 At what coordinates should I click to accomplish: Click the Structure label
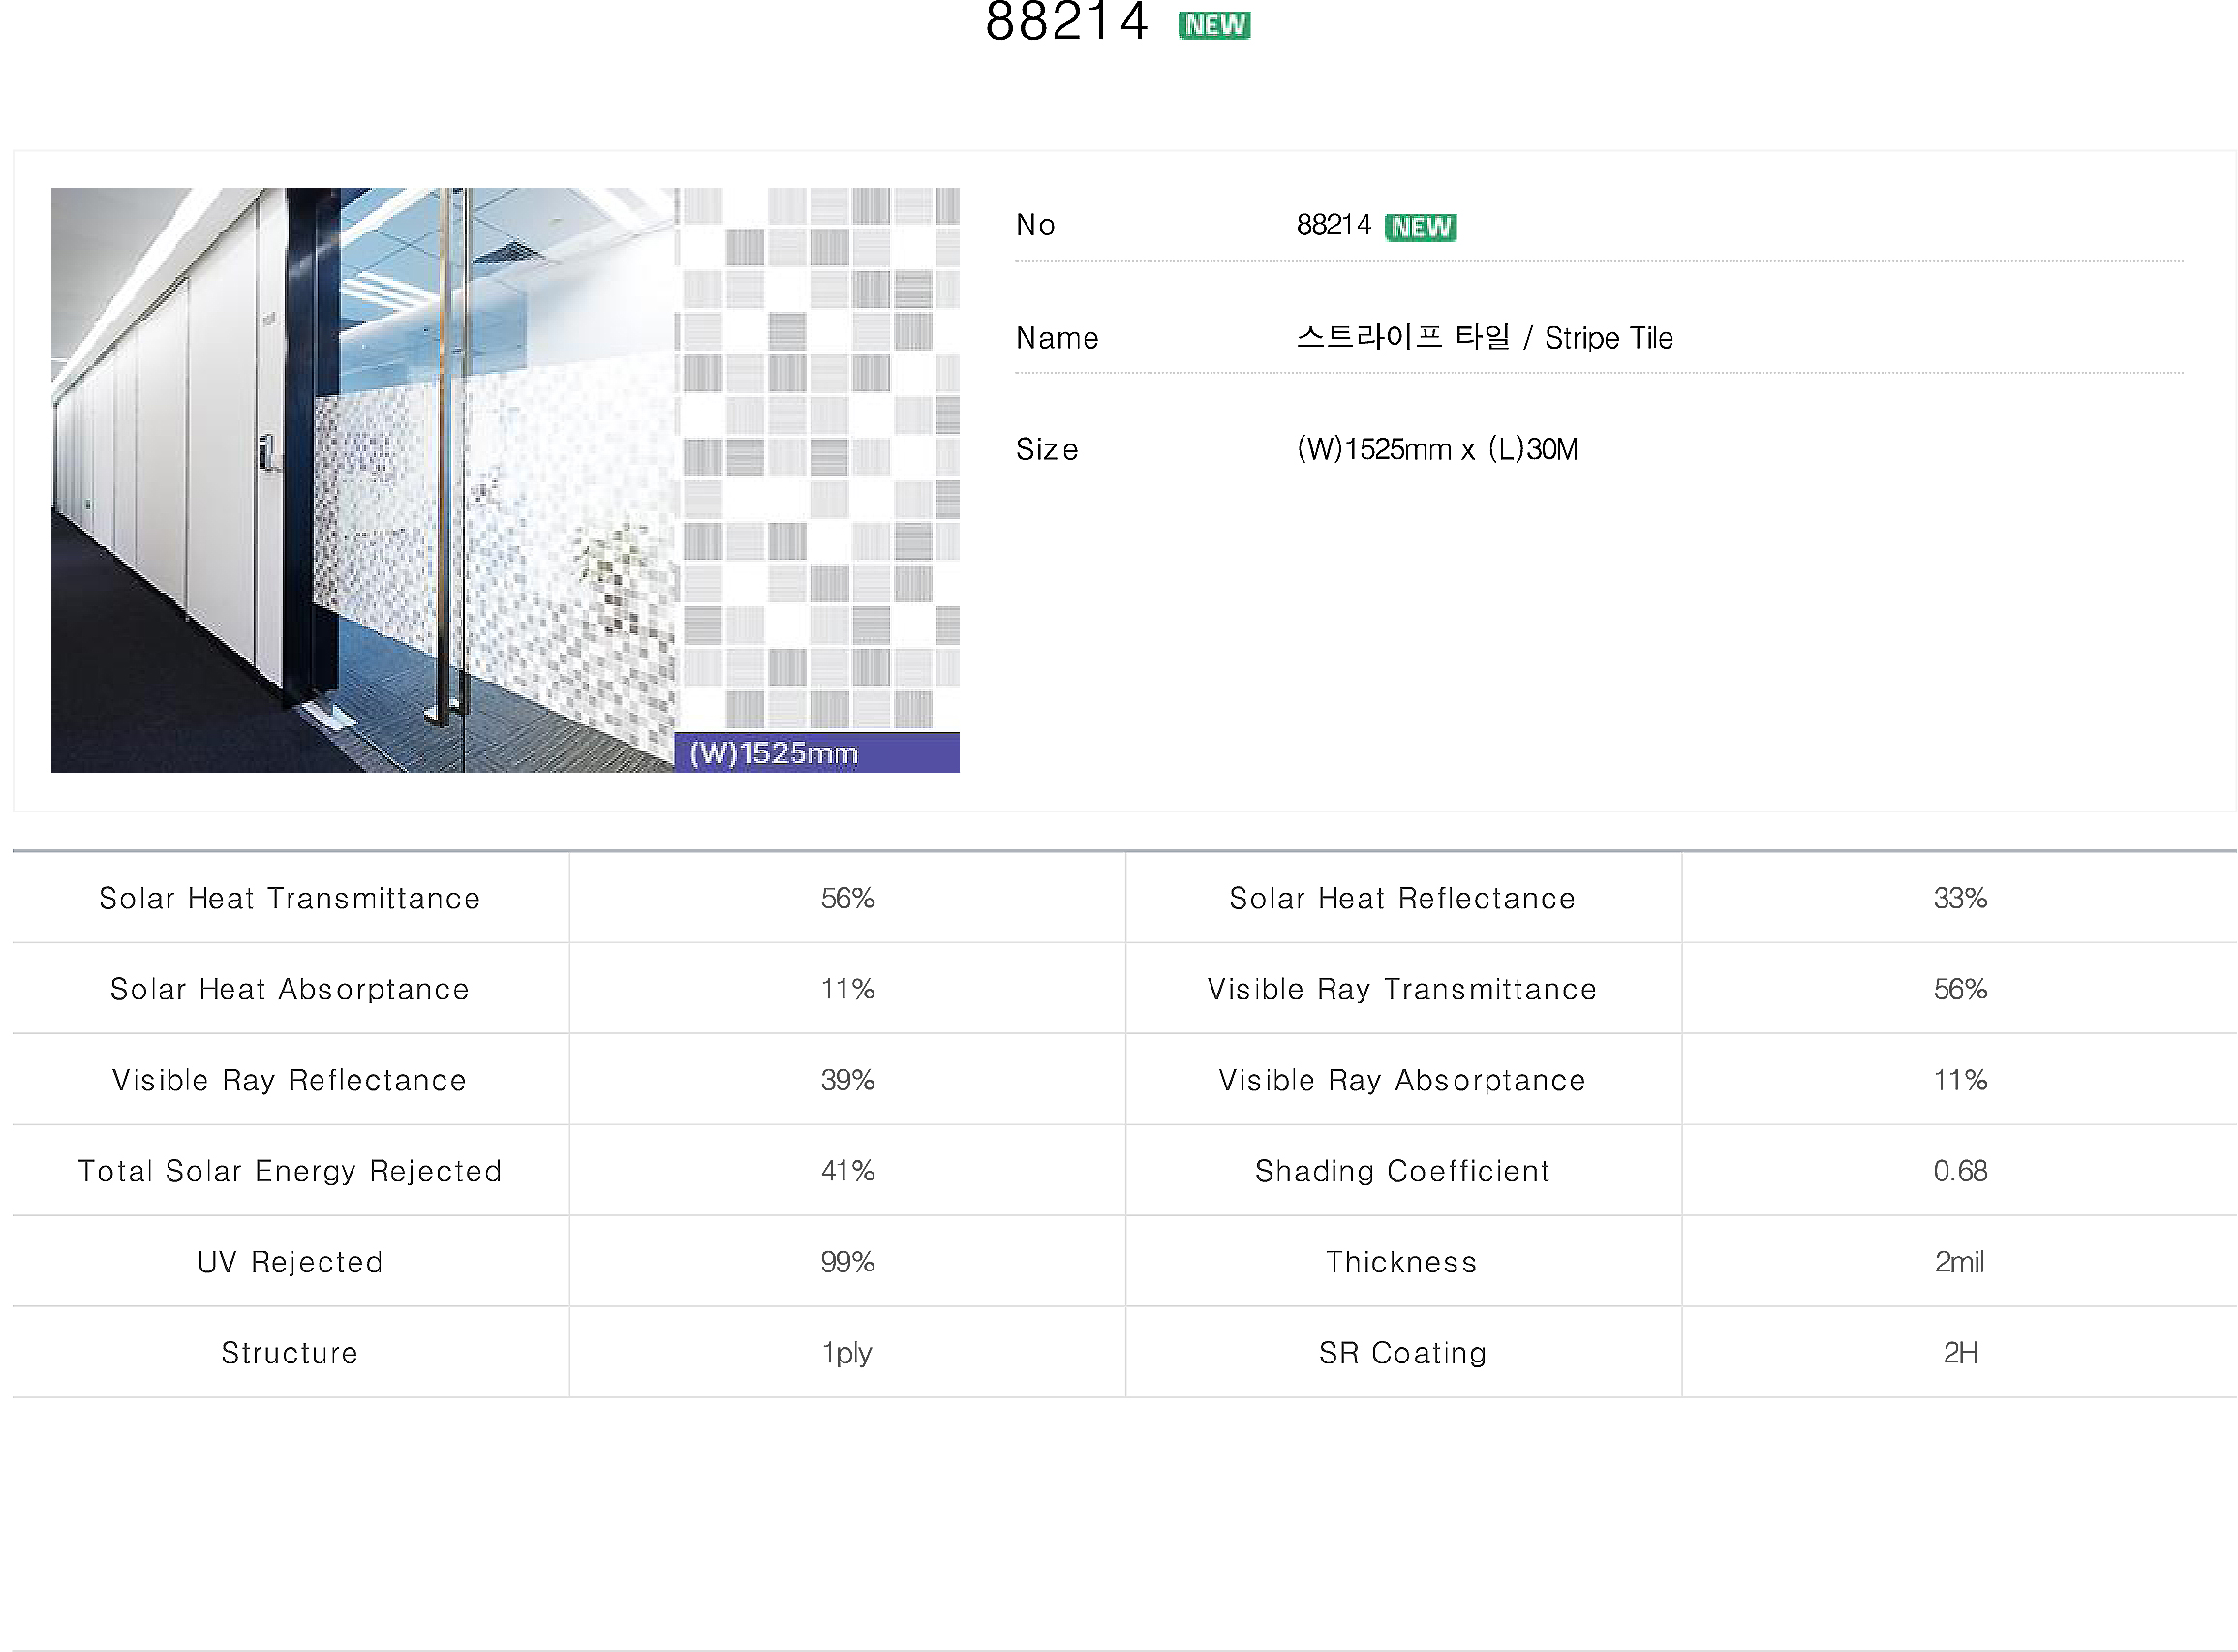coord(290,1353)
